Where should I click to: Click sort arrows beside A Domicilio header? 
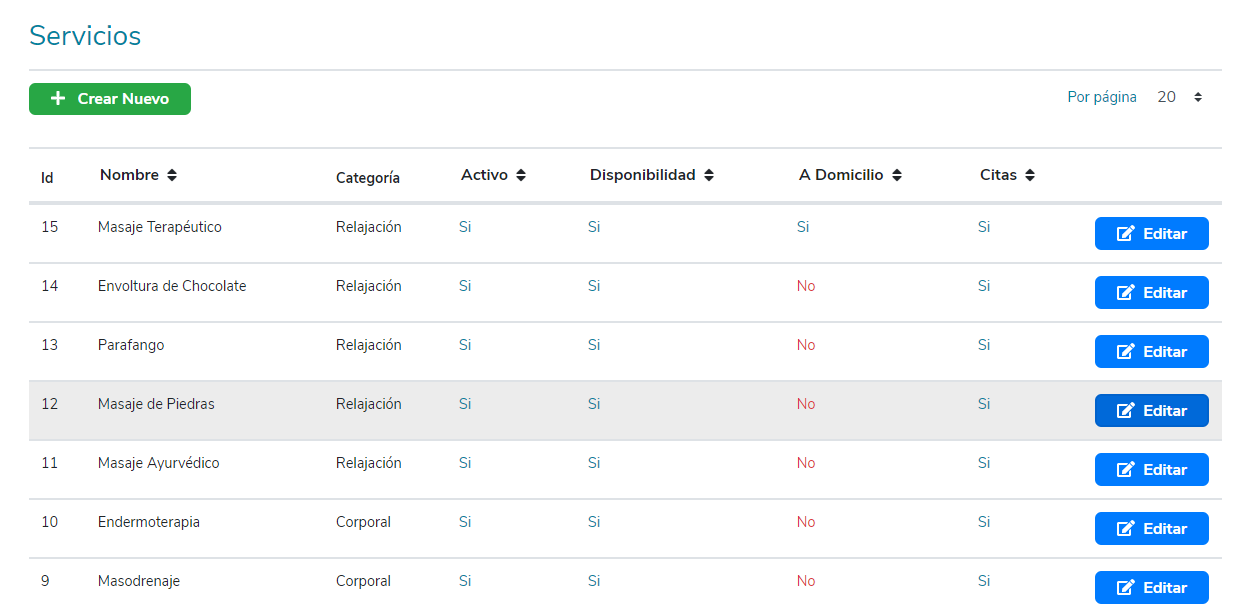[x=897, y=176]
